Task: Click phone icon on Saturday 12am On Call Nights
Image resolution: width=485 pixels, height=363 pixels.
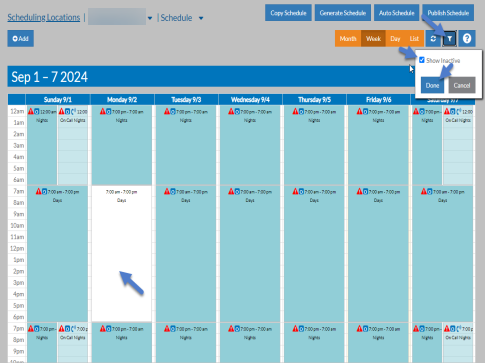Action: pyautogui.click(x=459, y=111)
